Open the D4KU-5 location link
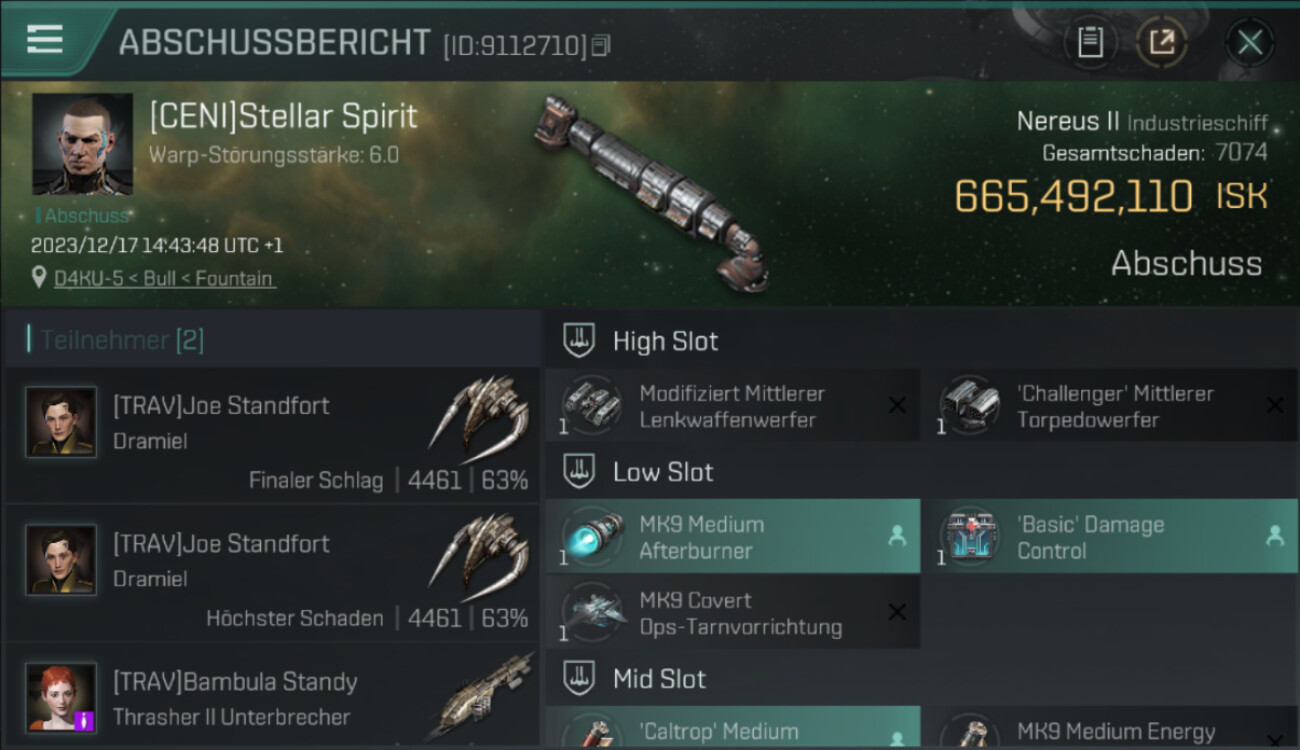This screenshot has height=750, width=1300. click(164, 278)
